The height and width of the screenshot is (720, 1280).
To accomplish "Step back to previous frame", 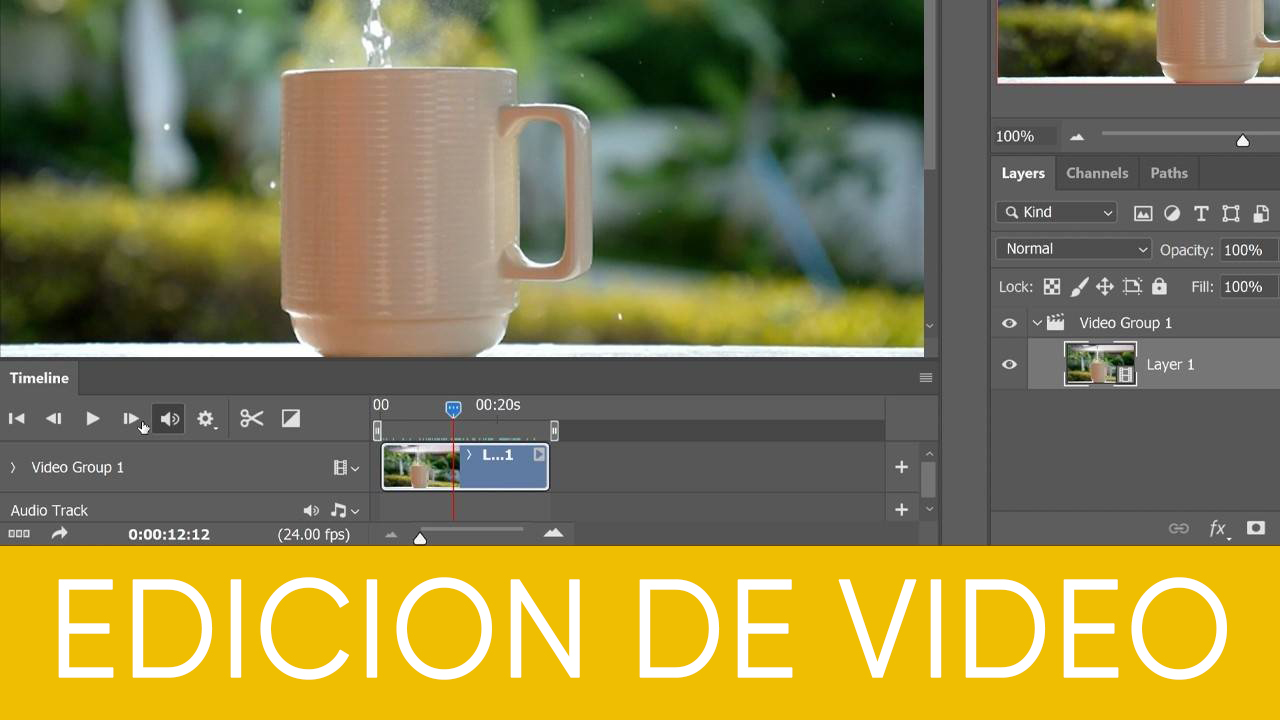I will point(54,419).
